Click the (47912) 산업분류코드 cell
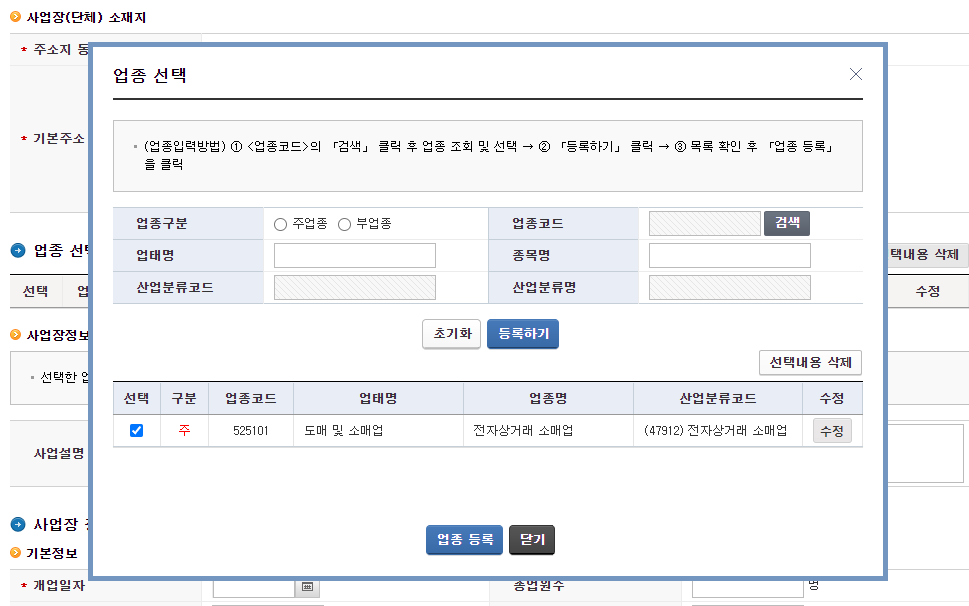The image size is (969, 606). (x=716, y=431)
